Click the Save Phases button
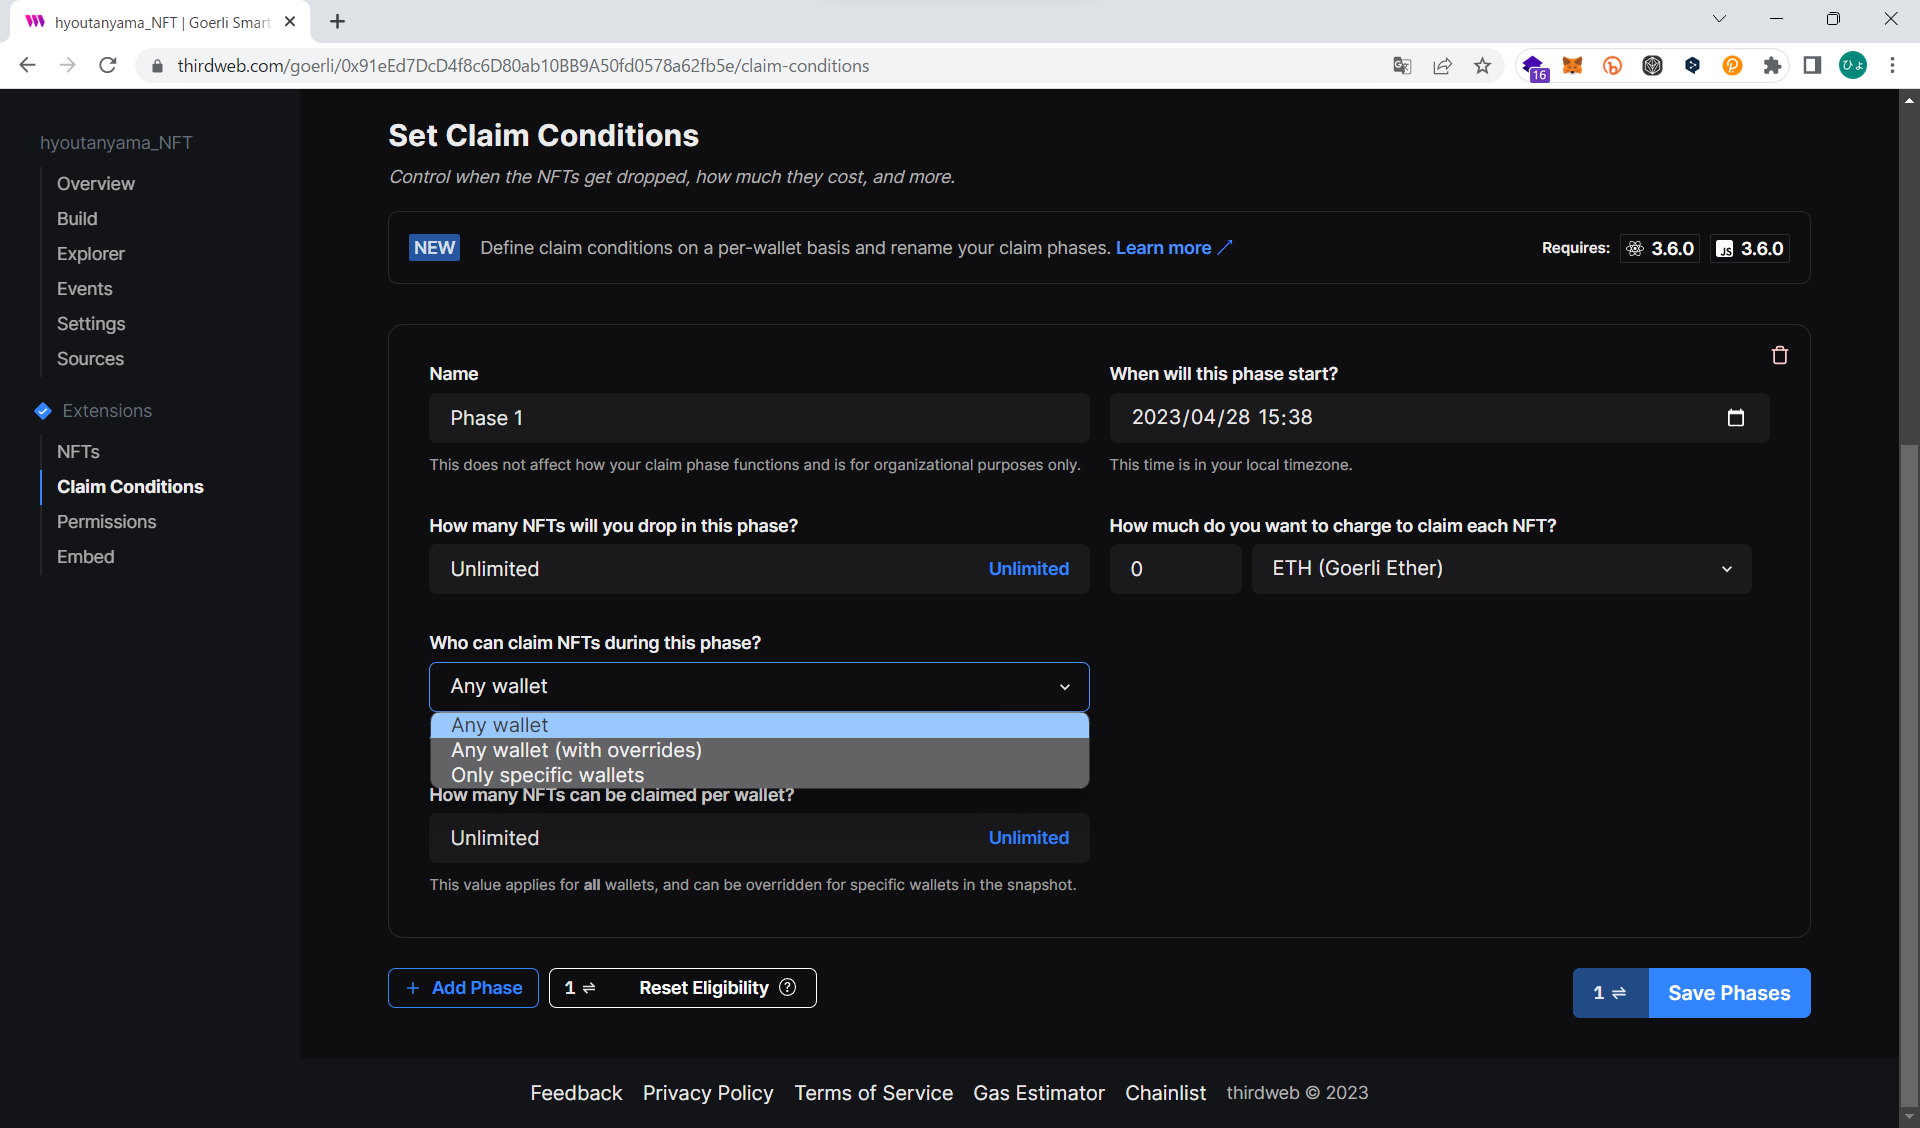 point(1728,993)
